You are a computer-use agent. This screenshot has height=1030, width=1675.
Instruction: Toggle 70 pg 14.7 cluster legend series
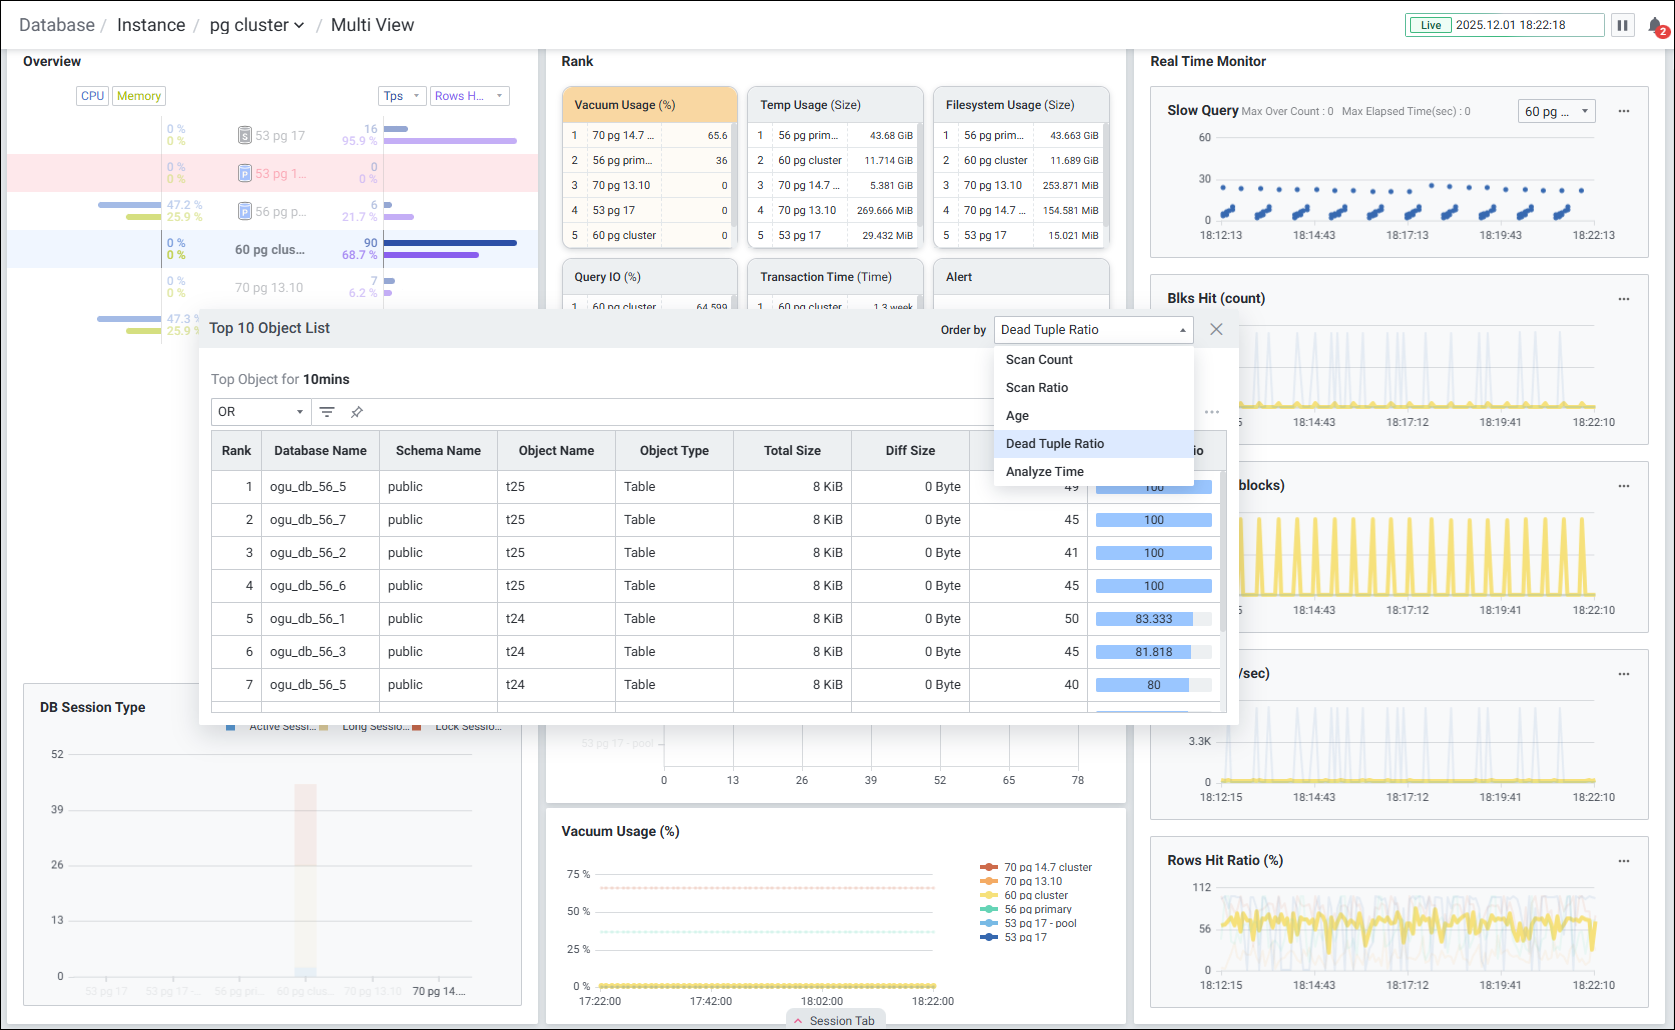(x=1047, y=867)
